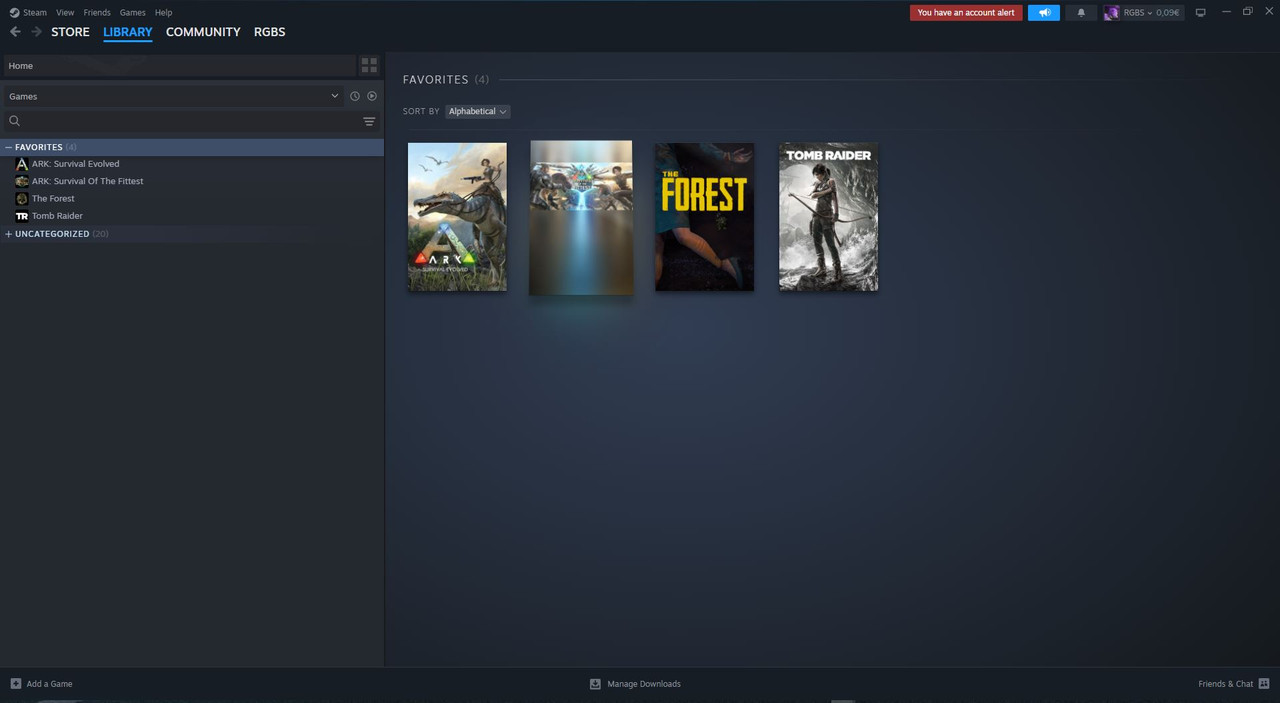The image size is (1280, 703).
Task: Go to the STORE tab
Action: (x=70, y=32)
